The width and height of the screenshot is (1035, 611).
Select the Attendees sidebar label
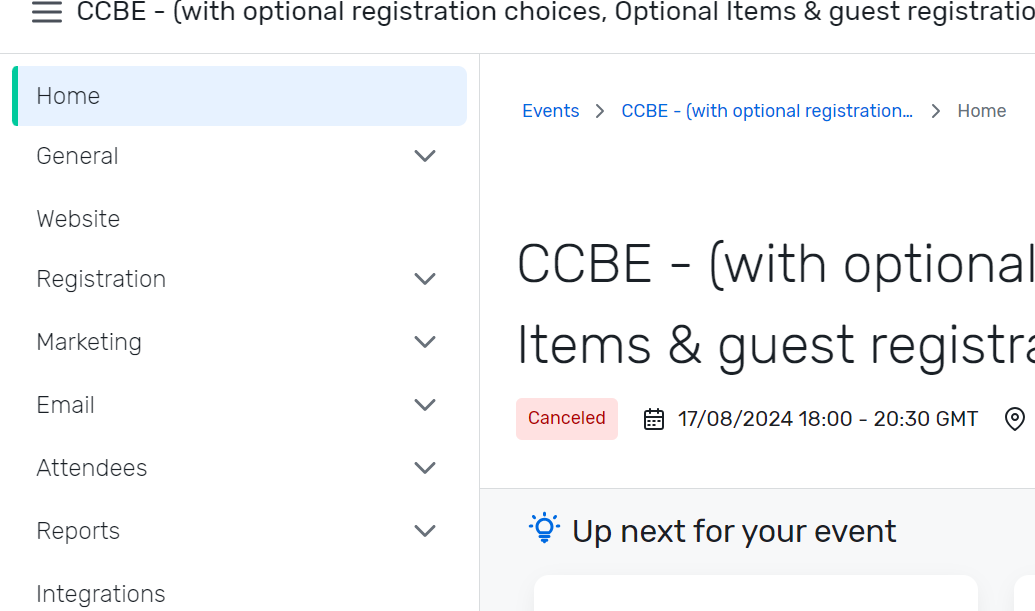pos(91,467)
